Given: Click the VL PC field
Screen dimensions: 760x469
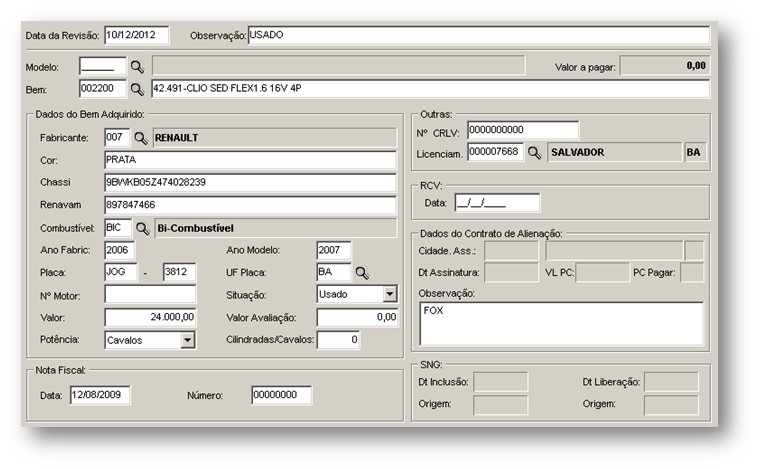Looking at the screenshot, I should [x=602, y=273].
